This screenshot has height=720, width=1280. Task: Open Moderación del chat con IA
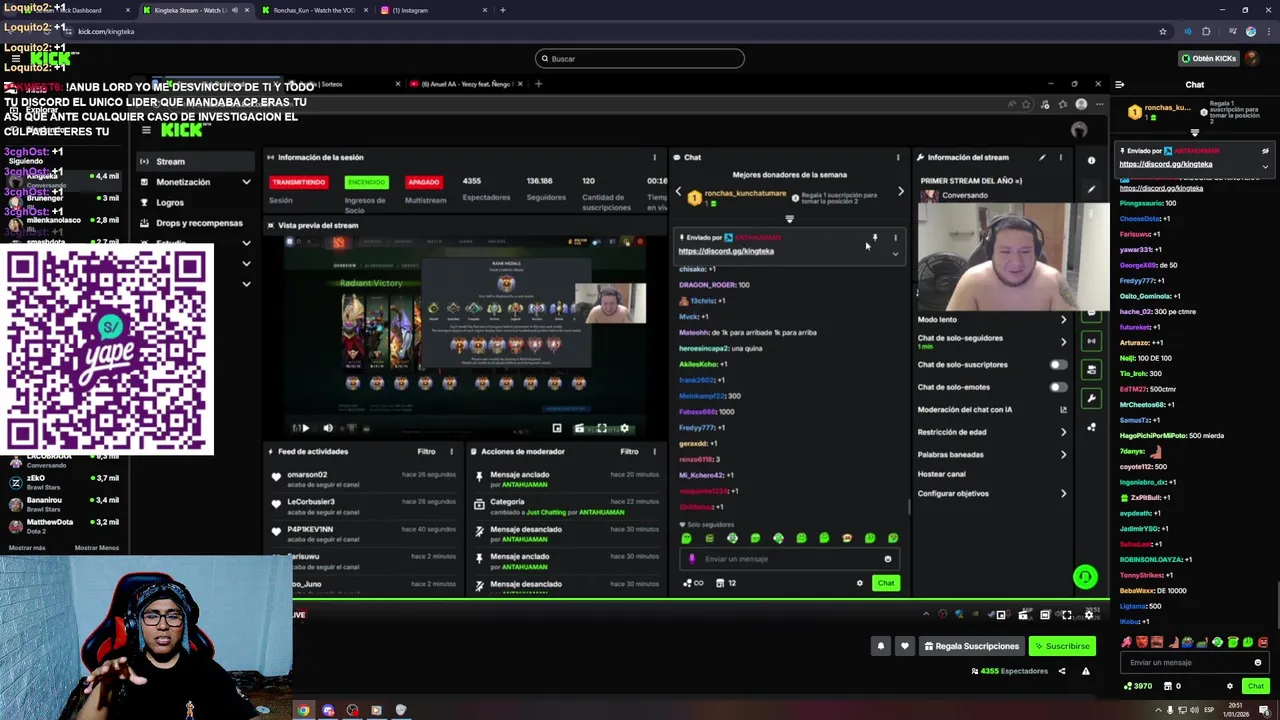(994, 409)
